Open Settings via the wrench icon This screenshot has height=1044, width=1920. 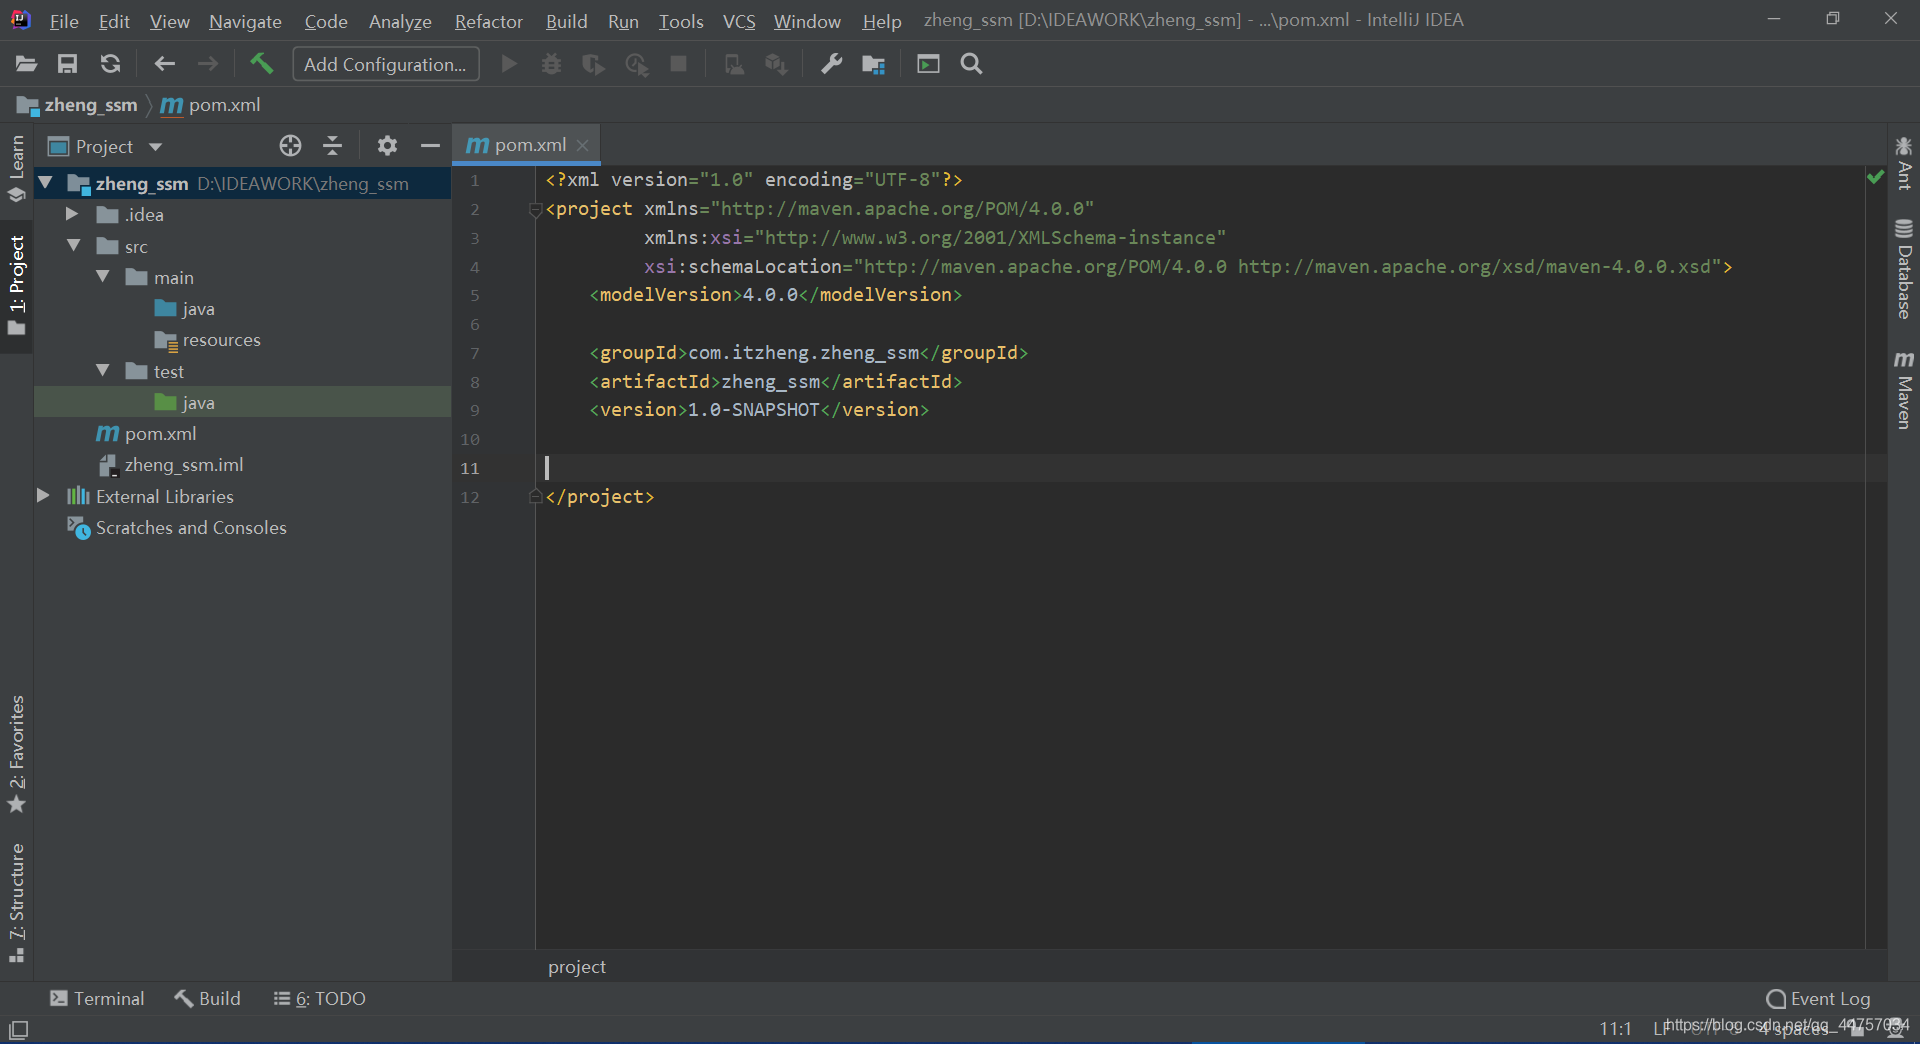point(831,64)
